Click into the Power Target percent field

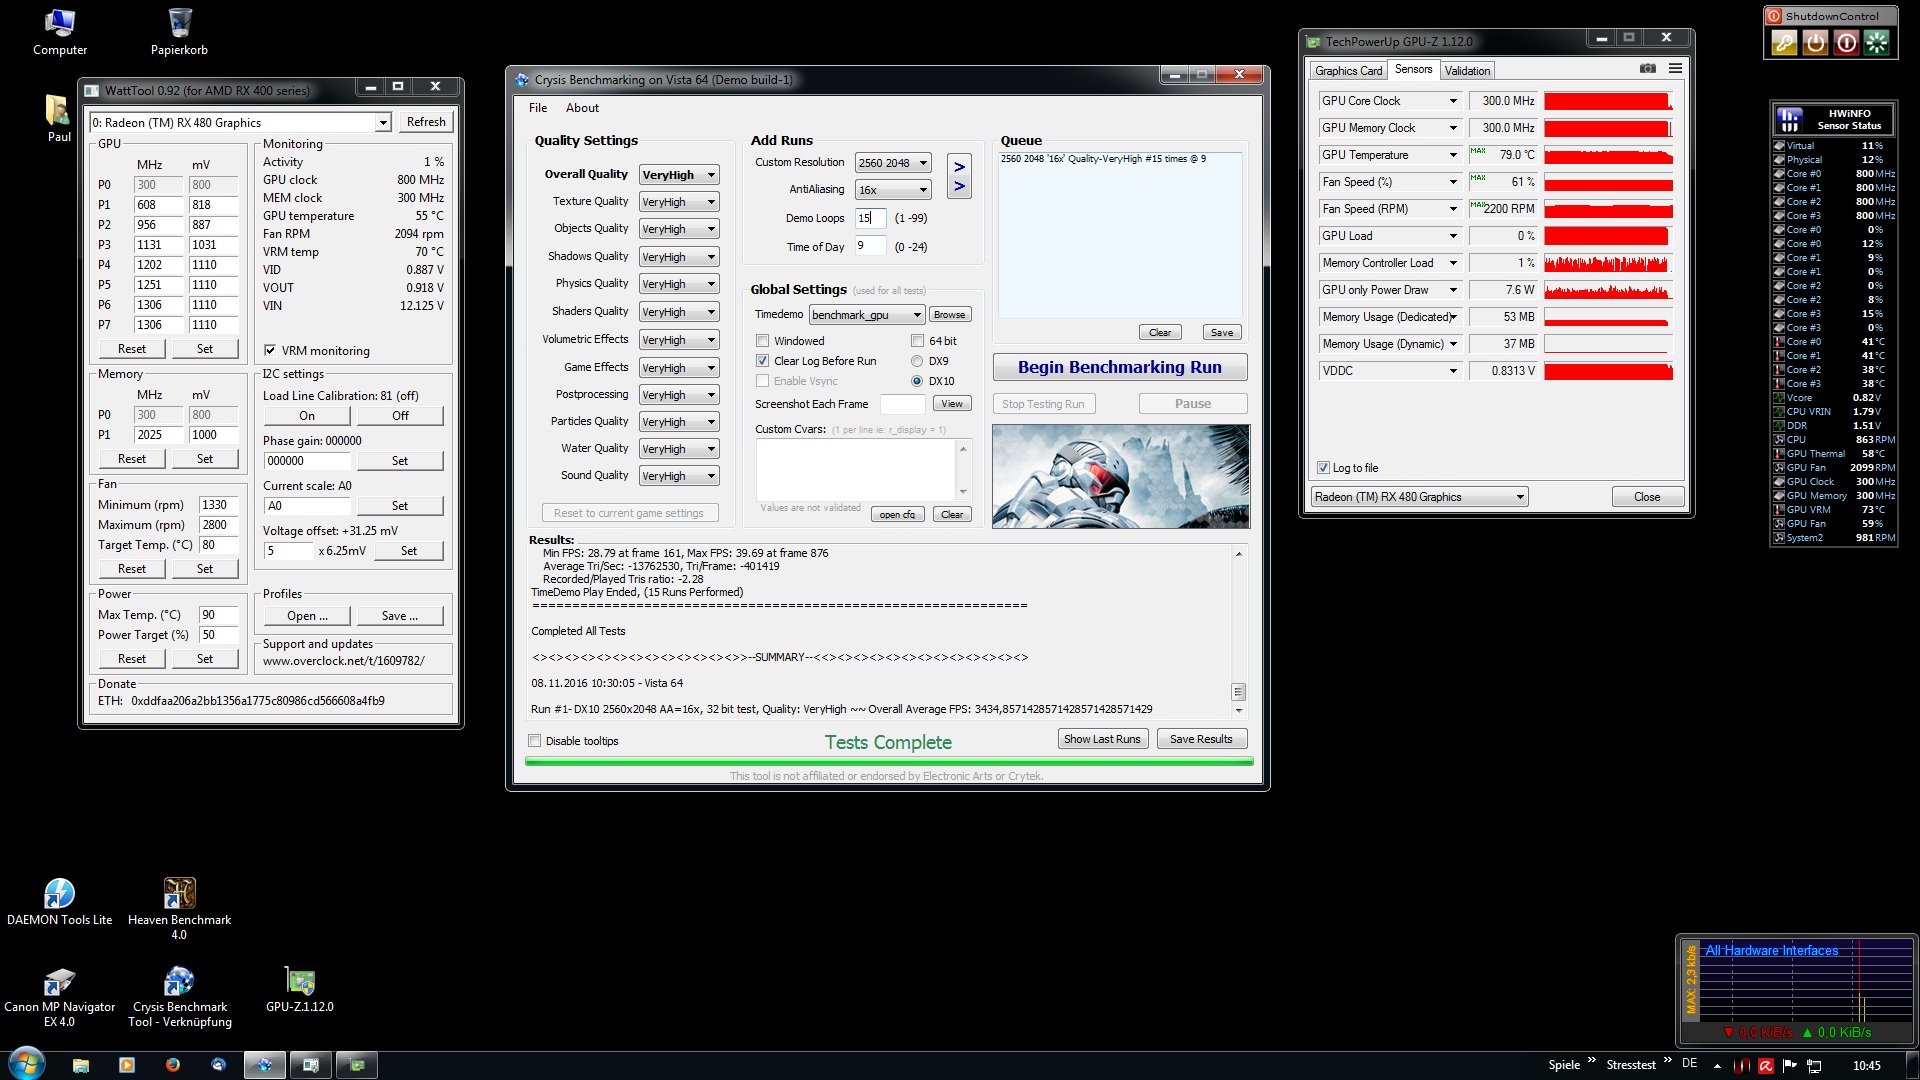pyautogui.click(x=218, y=635)
